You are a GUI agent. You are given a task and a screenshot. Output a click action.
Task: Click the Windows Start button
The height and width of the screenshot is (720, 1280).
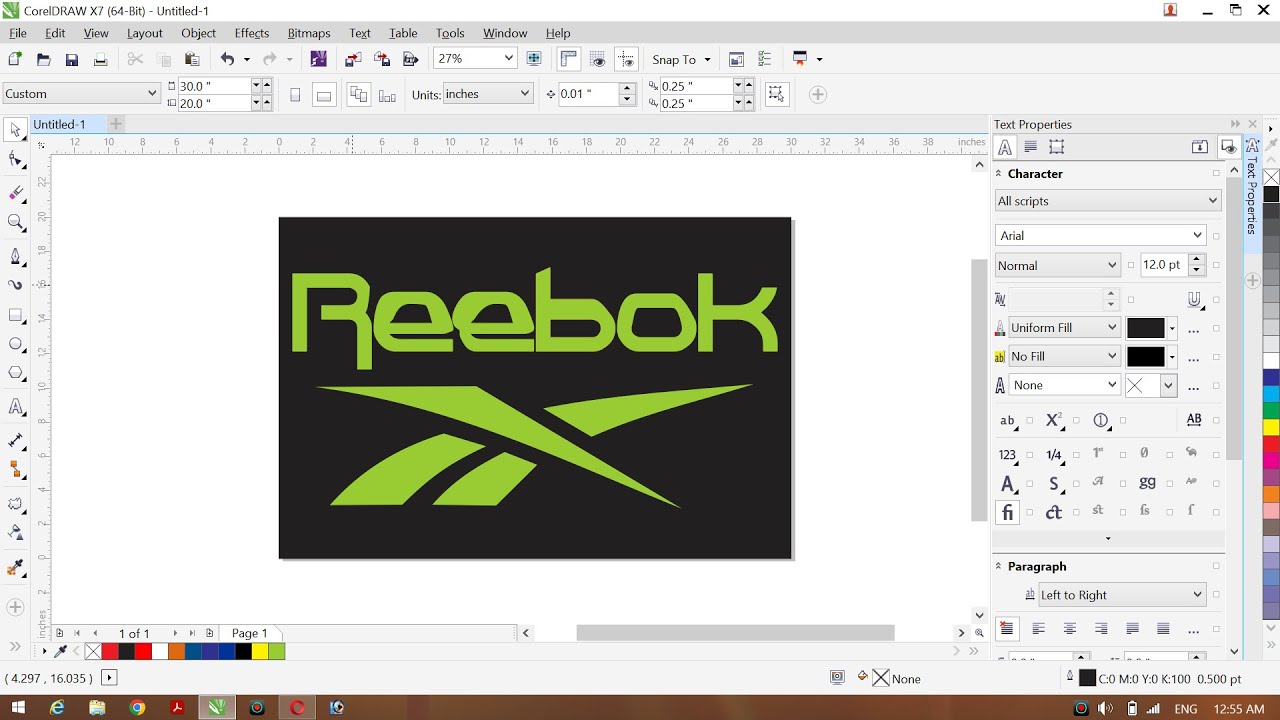18,708
